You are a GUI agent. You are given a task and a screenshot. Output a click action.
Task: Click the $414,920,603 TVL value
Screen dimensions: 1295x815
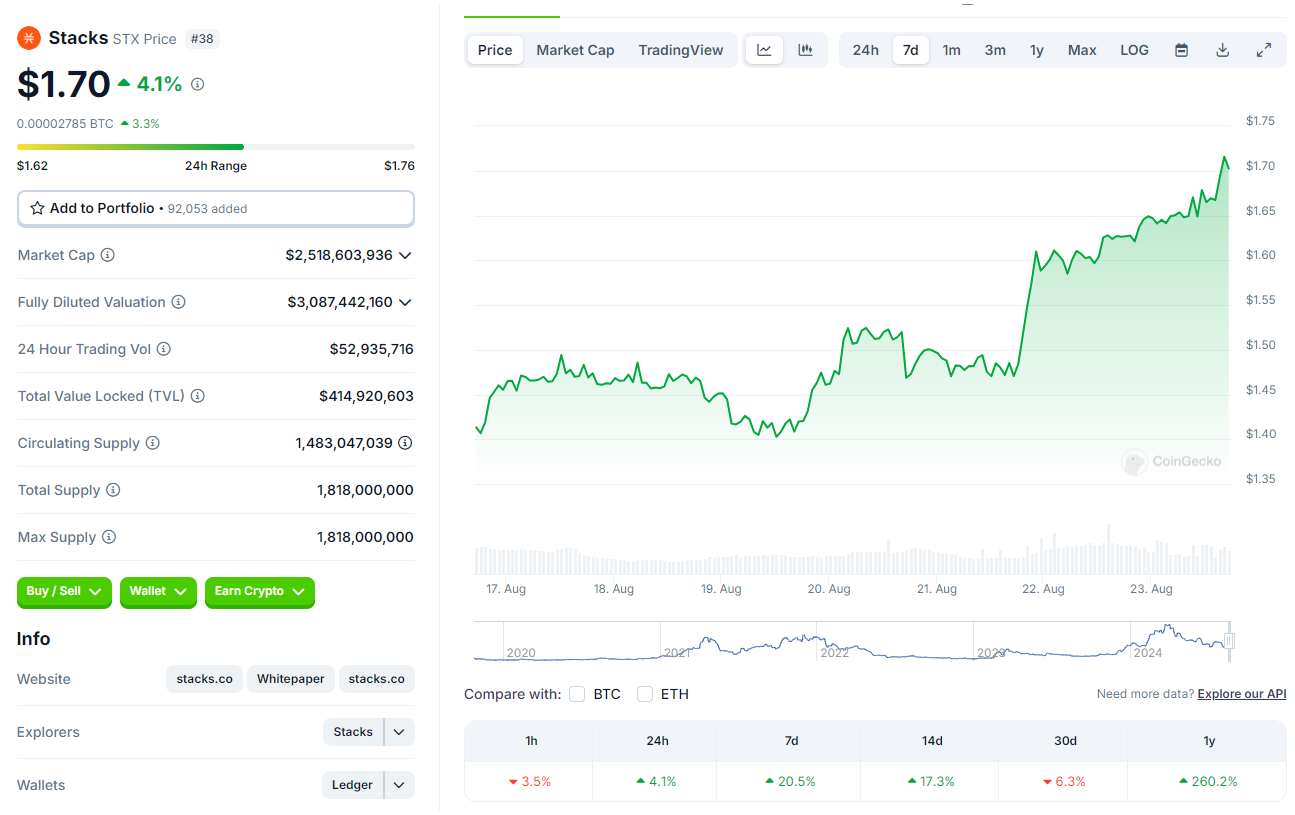point(366,396)
